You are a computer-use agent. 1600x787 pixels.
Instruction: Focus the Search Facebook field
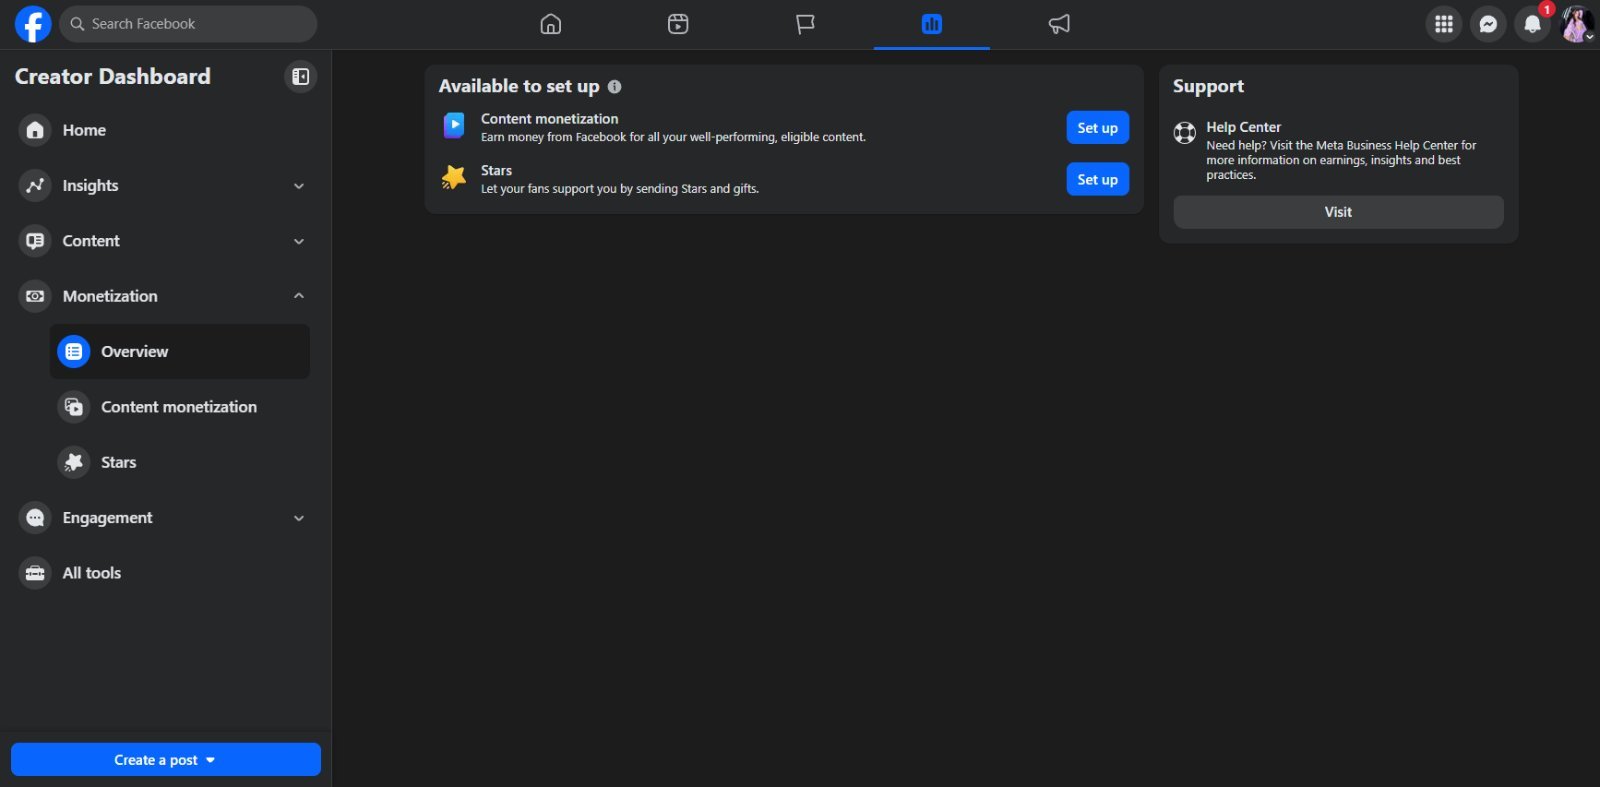point(188,24)
